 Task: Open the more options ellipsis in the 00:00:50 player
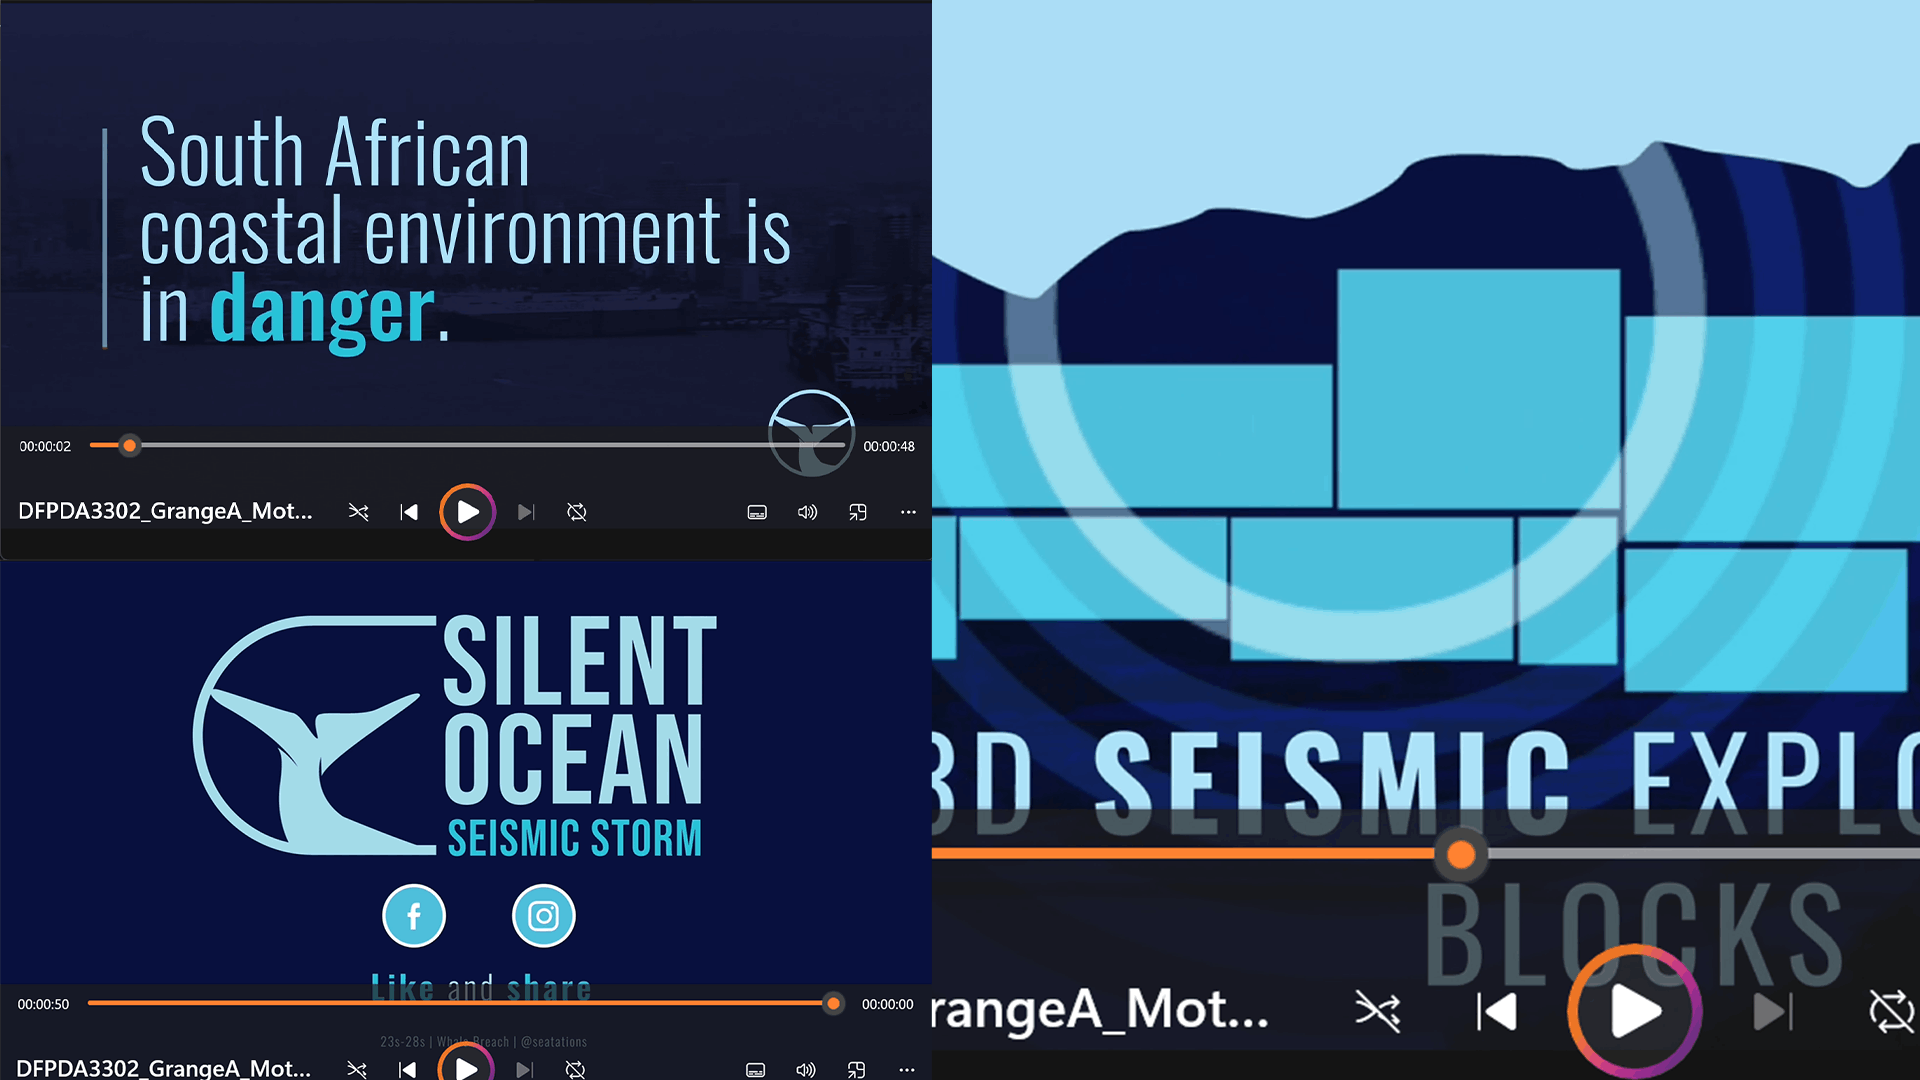pos(906,1069)
